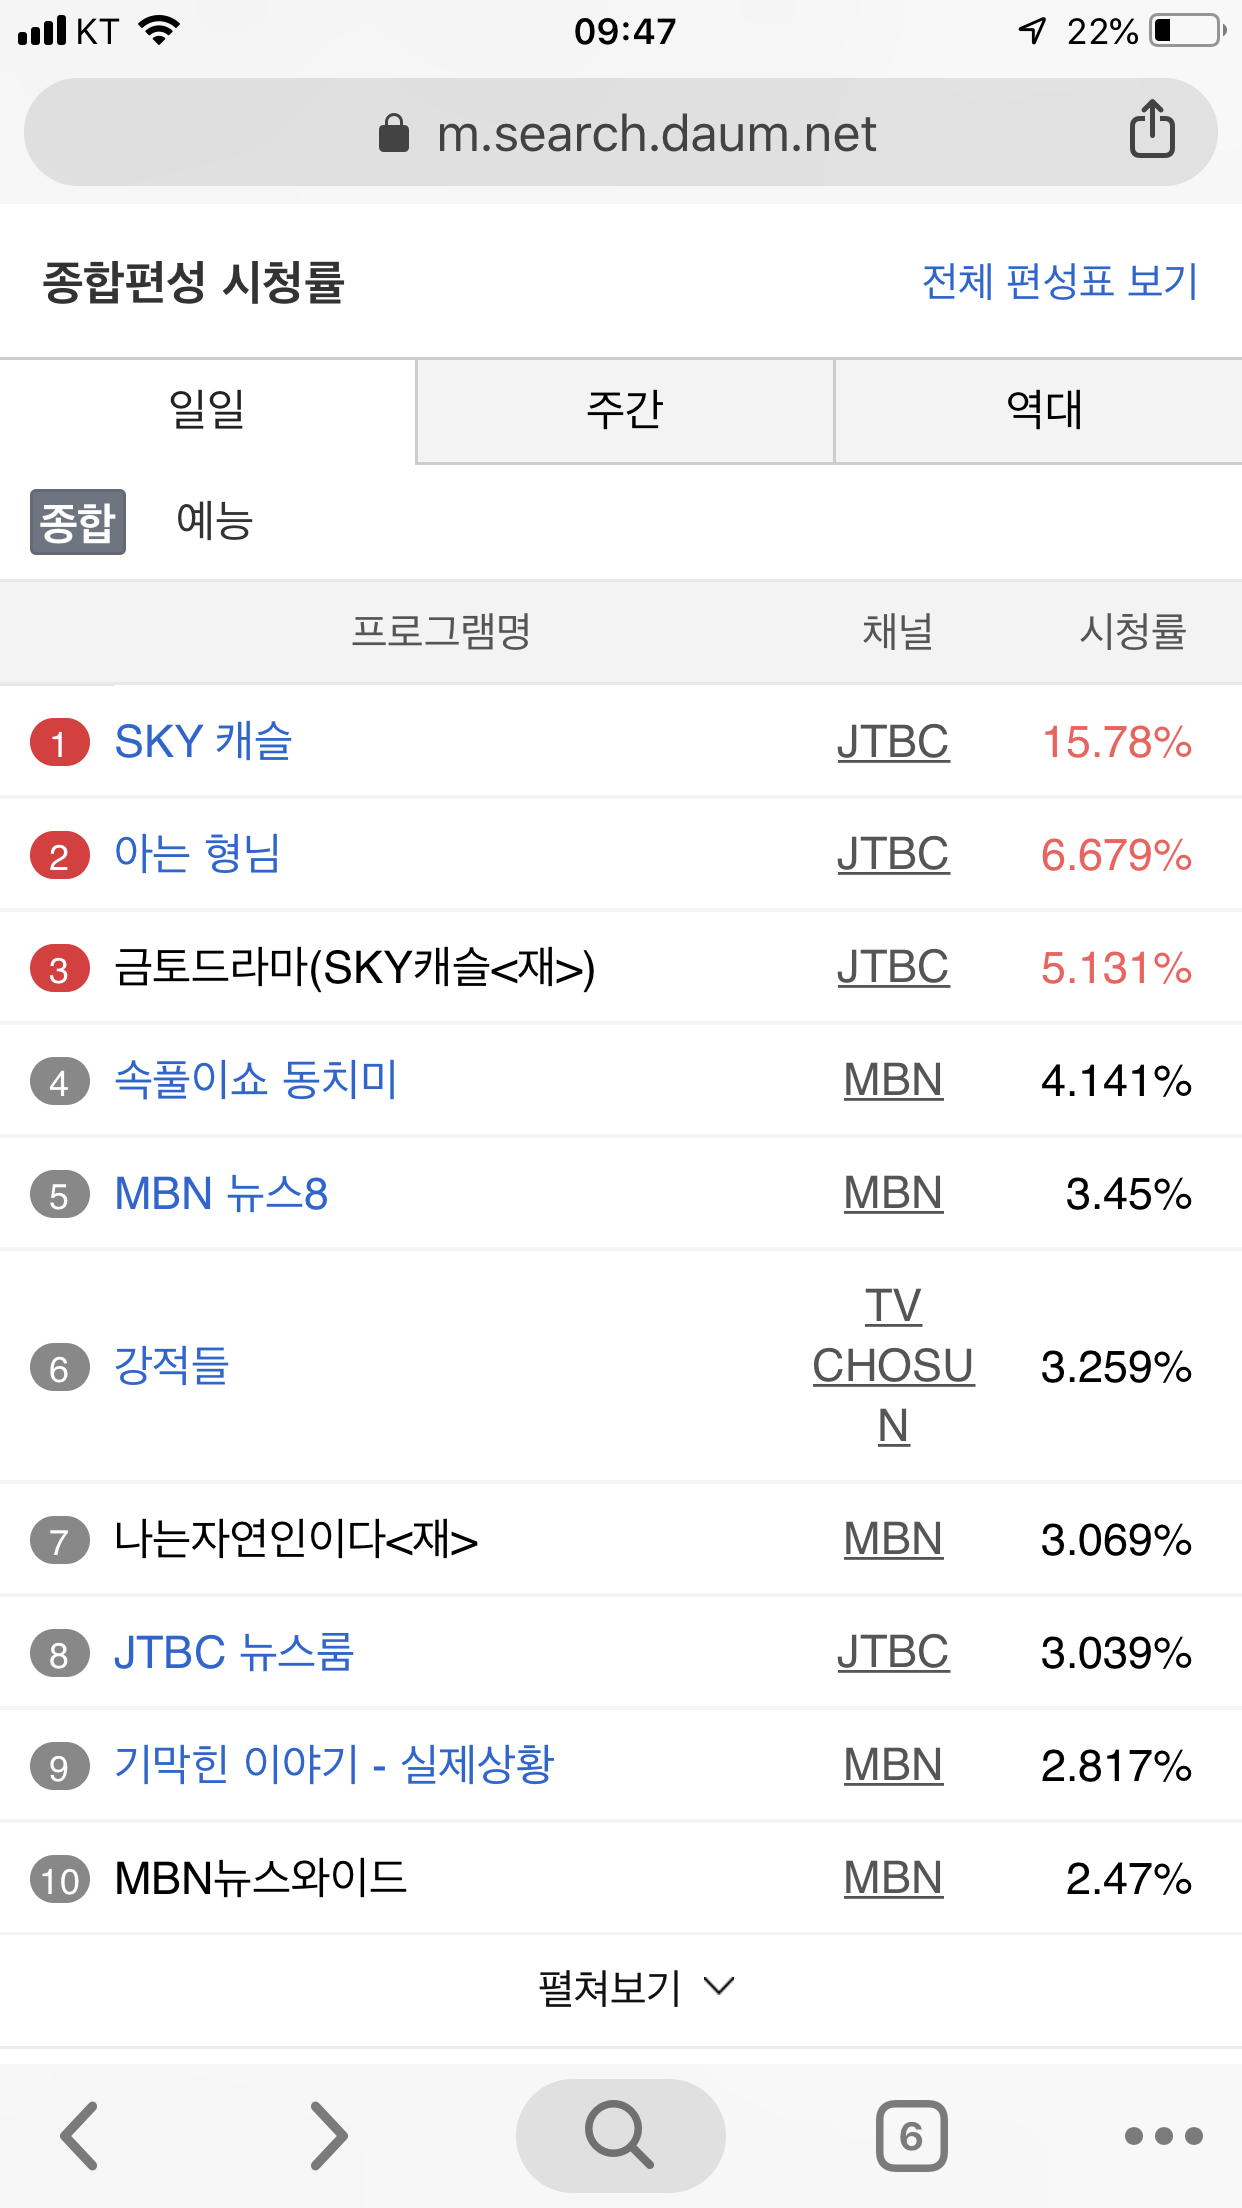Select the 종합 category filter
Viewport: 1242px width, 2208px height.
[x=78, y=522]
